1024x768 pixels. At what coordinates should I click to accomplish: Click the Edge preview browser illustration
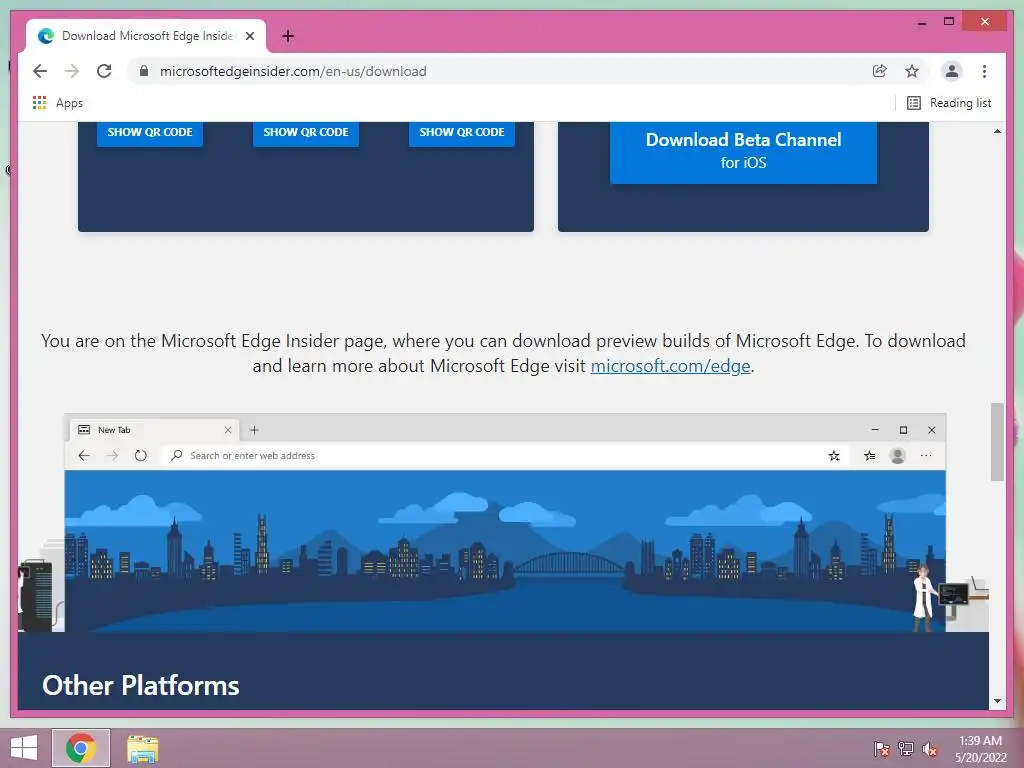[505, 522]
